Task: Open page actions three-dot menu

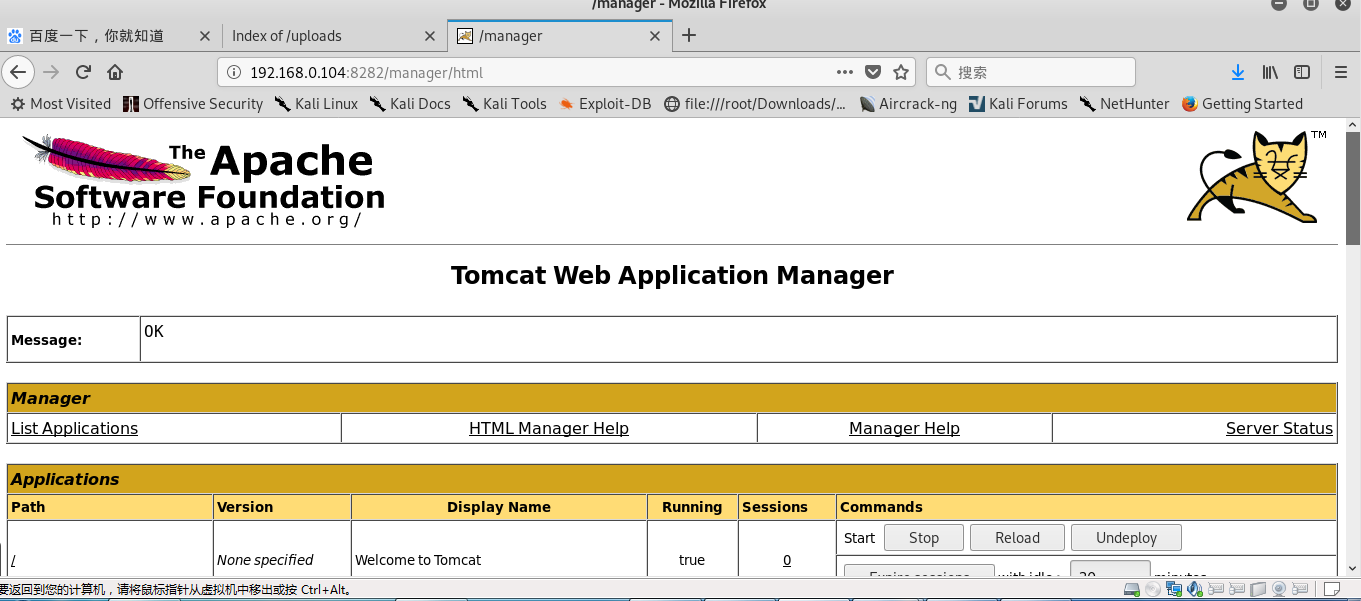Action: click(845, 72)
